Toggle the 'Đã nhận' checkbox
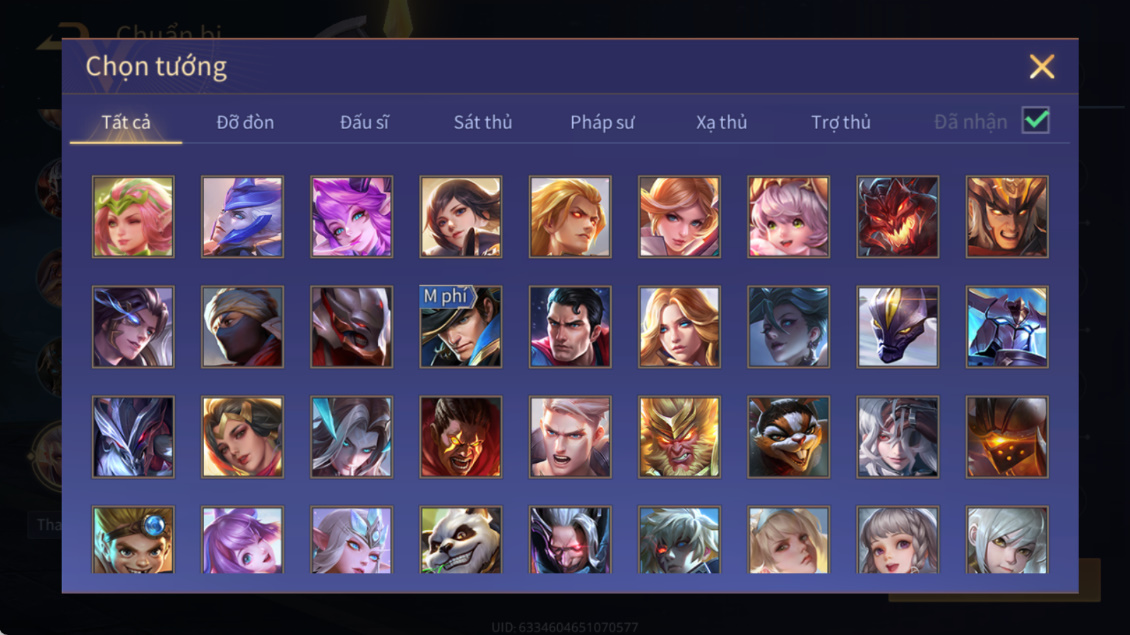 tap(1036, 120)
